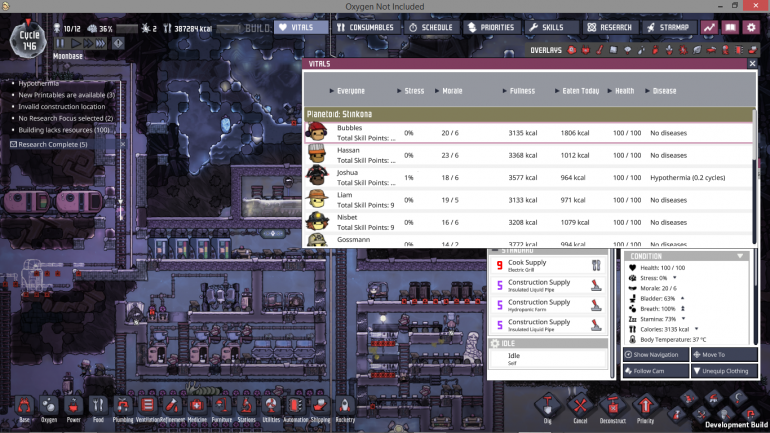Choose the Deconstruct tool
The height and width of the screenshot is (433, 770).
click(613, 407)
